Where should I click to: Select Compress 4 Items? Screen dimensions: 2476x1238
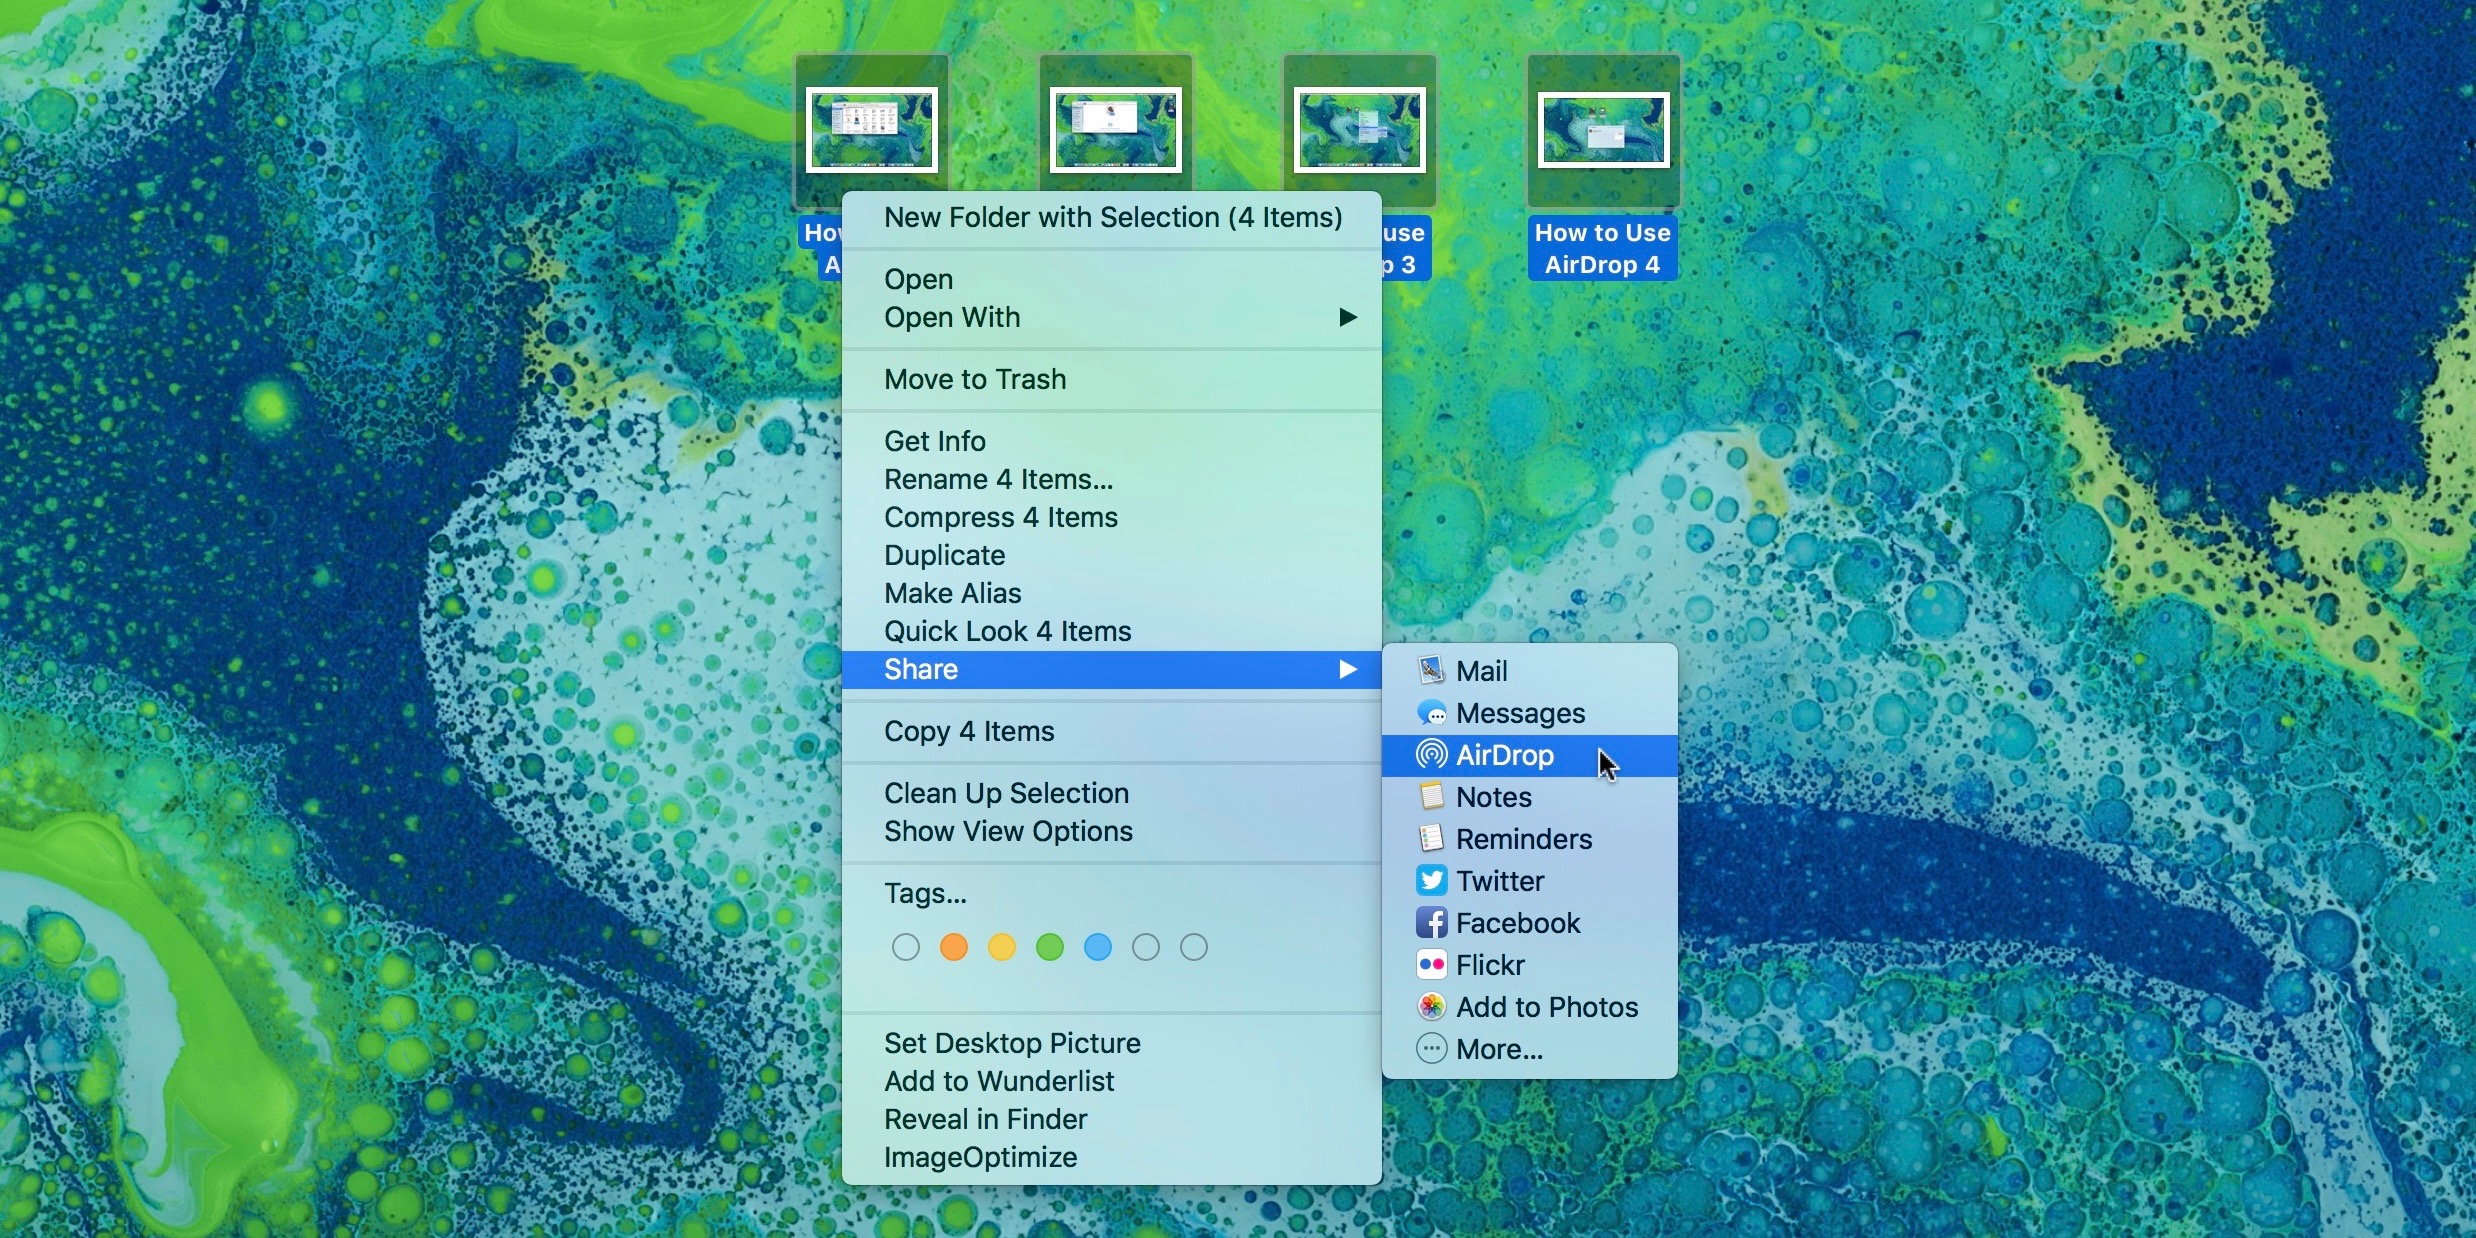coord(1000,517)
